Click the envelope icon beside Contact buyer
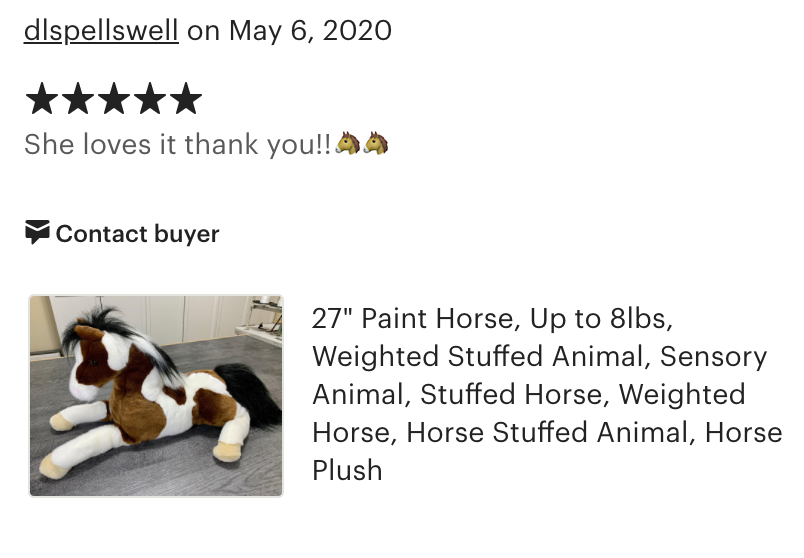 pyautogui.click(x=37, y=233)
